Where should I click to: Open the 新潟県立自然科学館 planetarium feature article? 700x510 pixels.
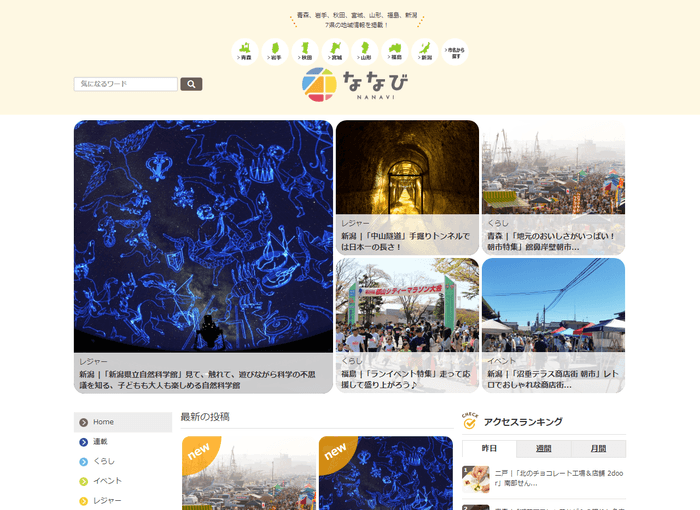pos(203,256)
